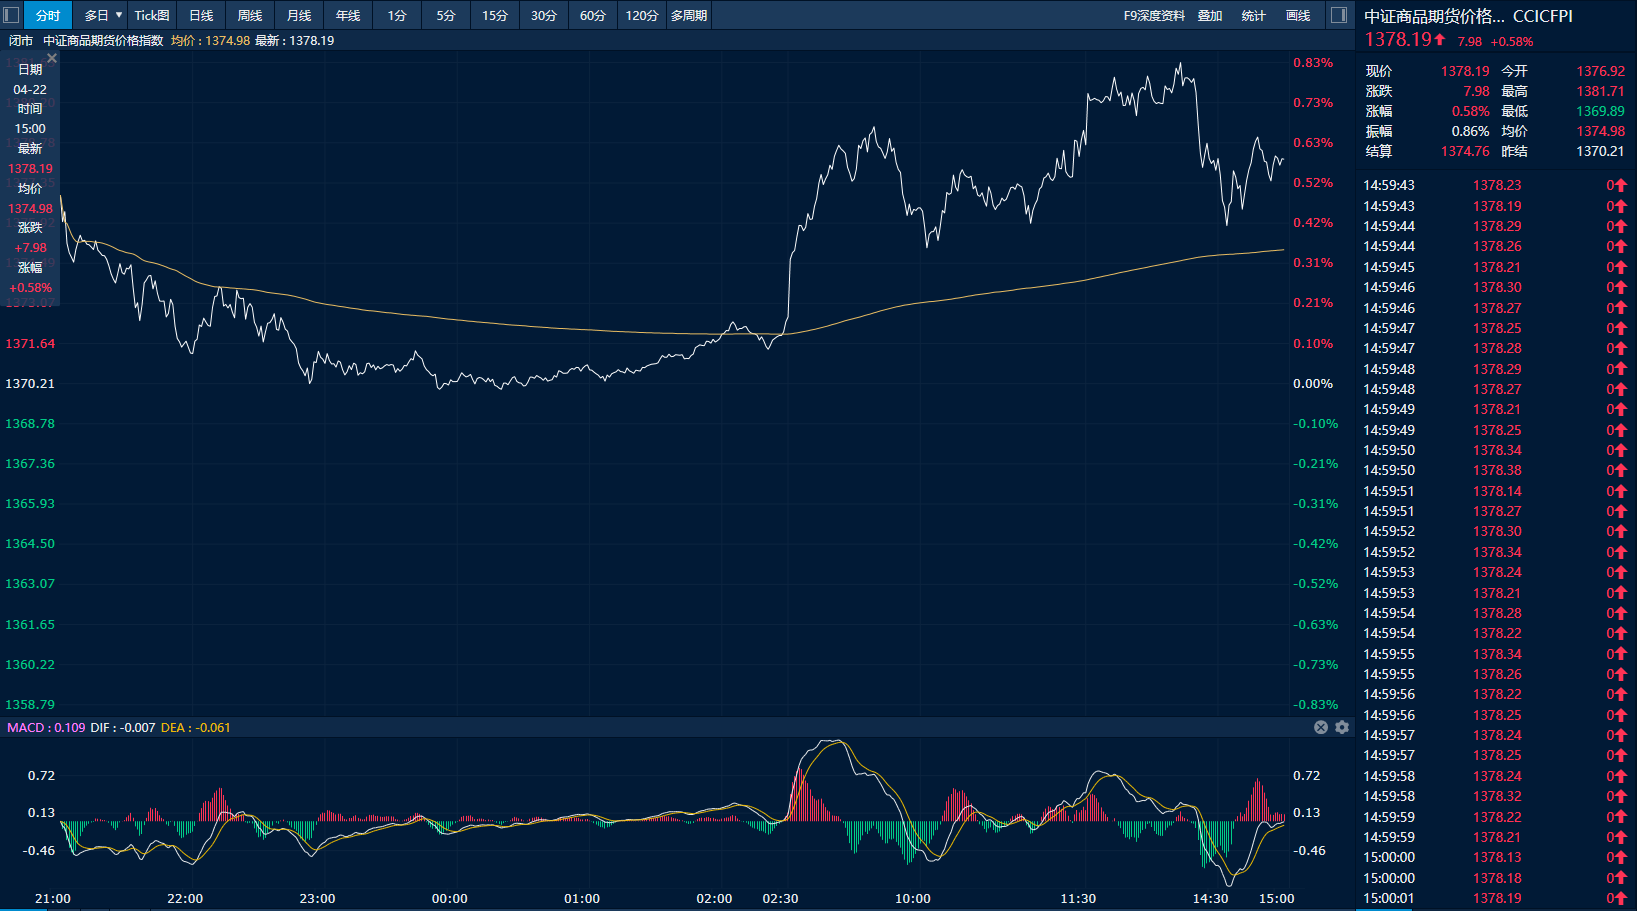
Task: Select the 月线 monthly period
Action: coord(299,15)
